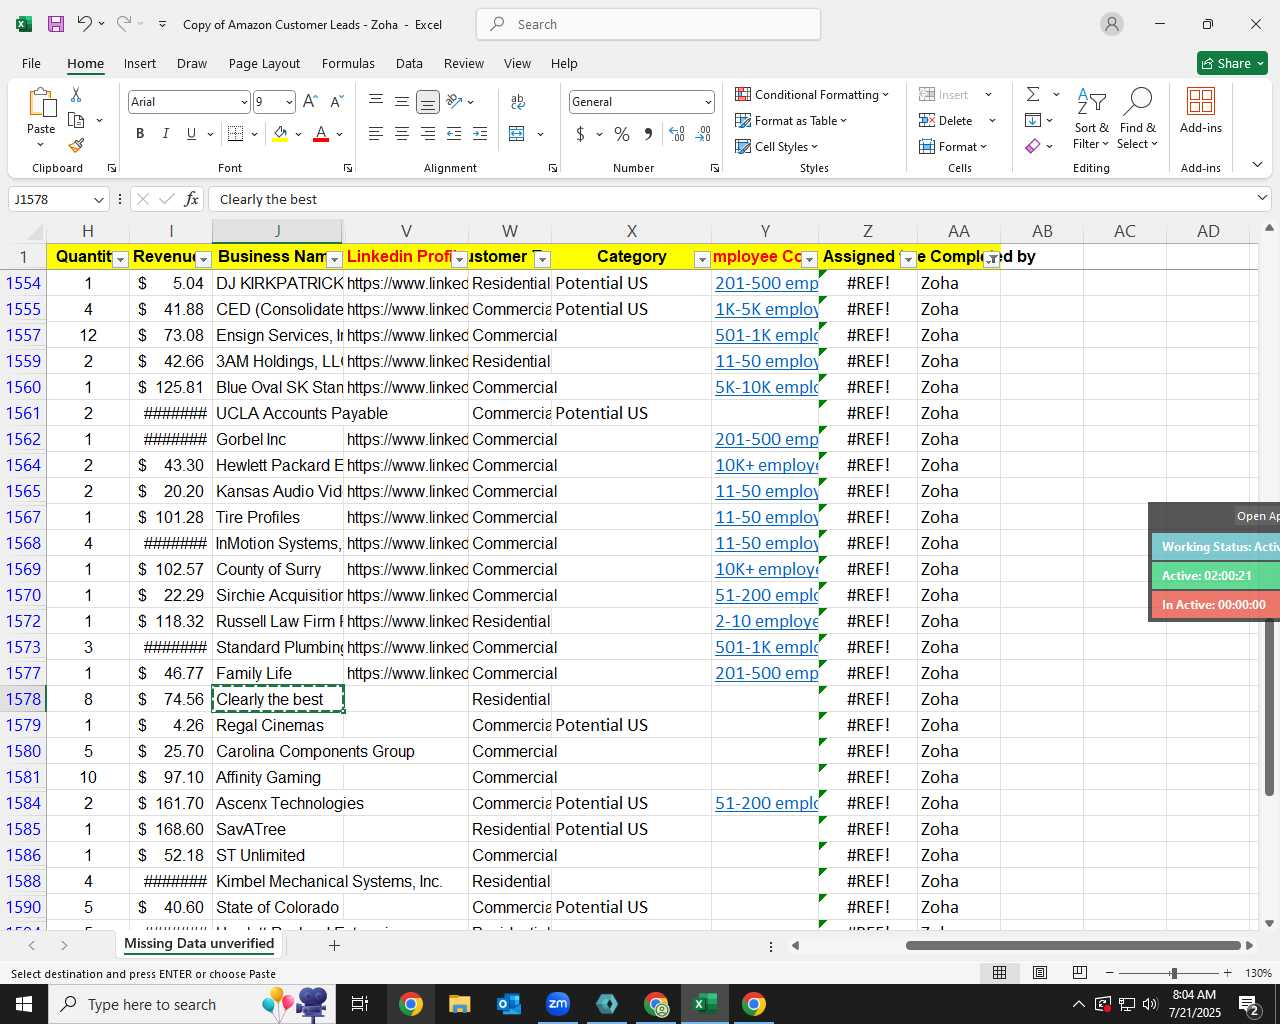
Task: Click the Insert Function fx icon
Action: (191, 199)
